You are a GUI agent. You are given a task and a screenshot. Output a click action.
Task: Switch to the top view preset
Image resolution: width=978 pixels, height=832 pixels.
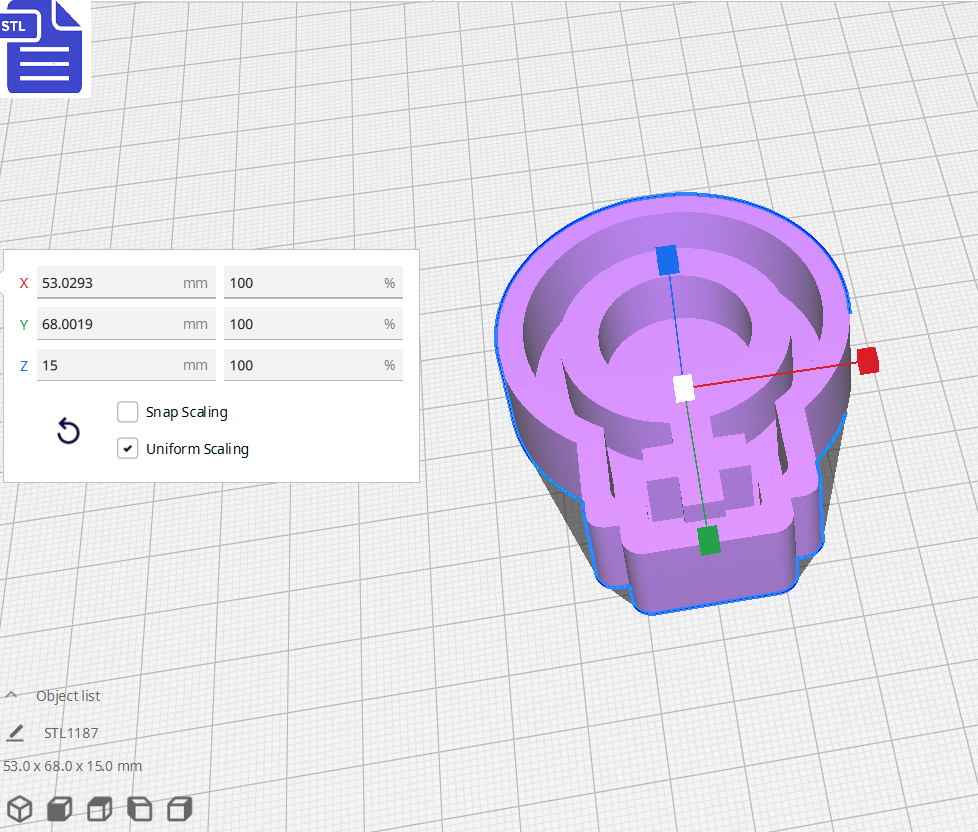tap(99, 808)
